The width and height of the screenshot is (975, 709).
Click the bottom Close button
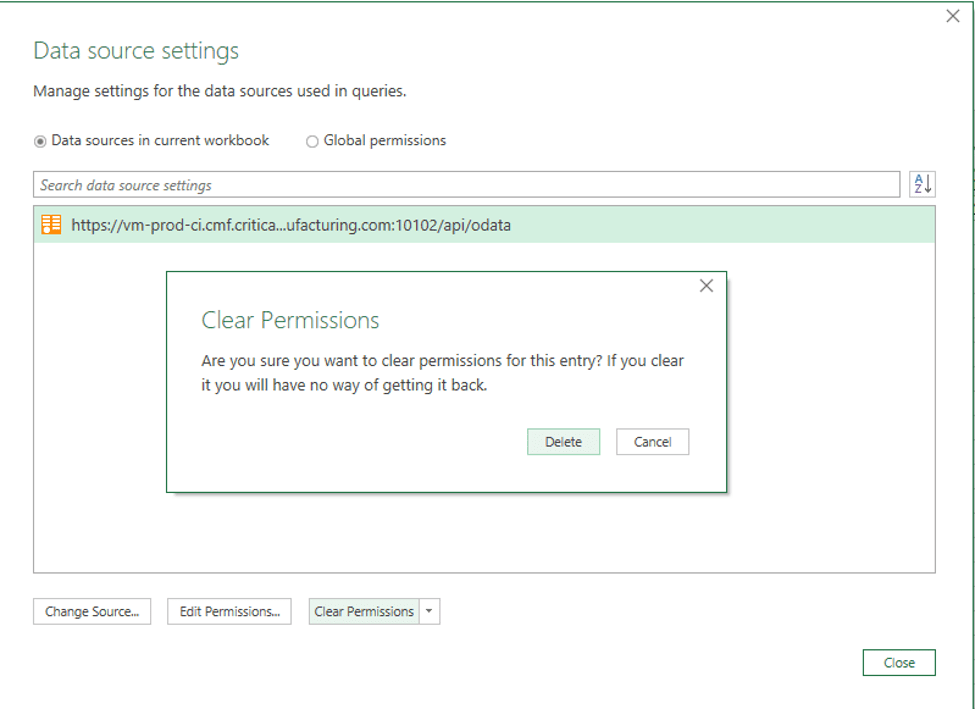(898, 662)
